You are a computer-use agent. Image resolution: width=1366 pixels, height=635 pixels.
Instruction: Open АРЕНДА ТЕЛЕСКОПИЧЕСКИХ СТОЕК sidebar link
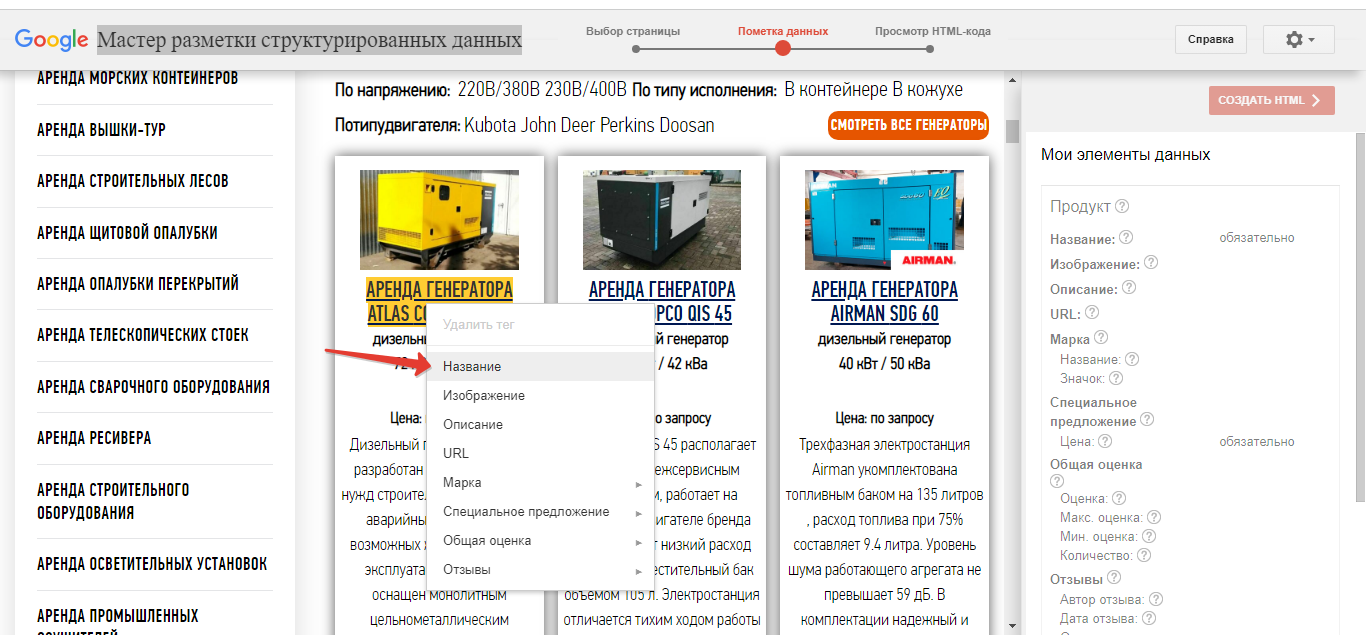tap(143, 335)
